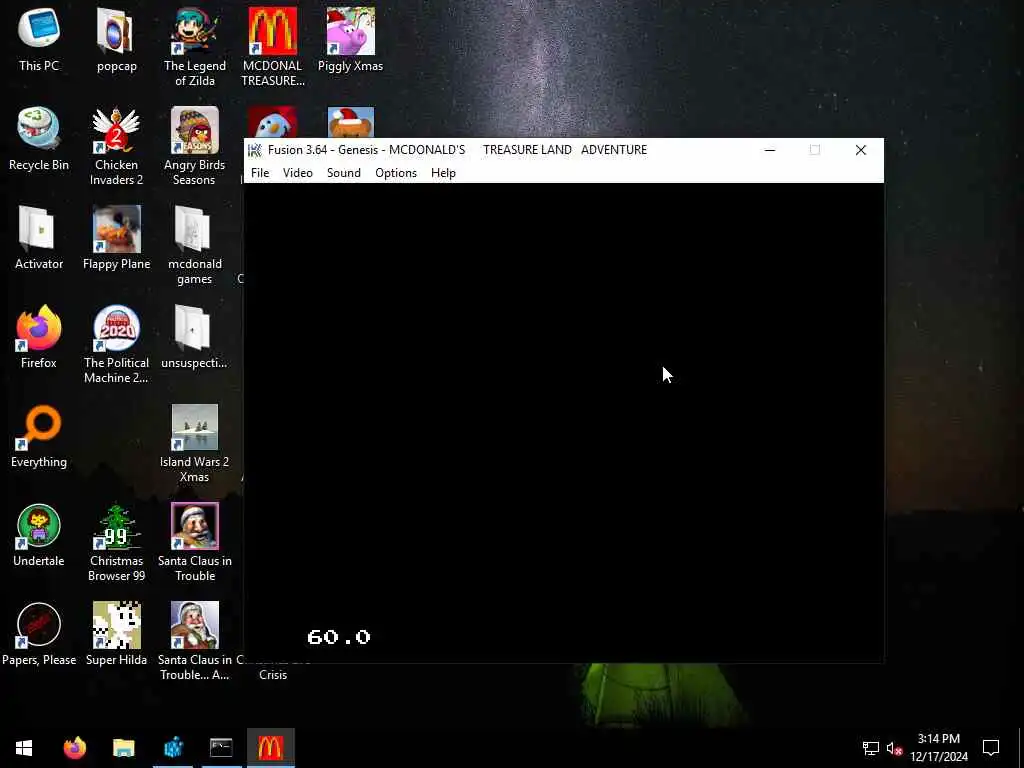Select the MCDONAL TREASURE desktop shortcut
The width and height of the screenshot is (1024, 768).
click(x=272, y=46)
